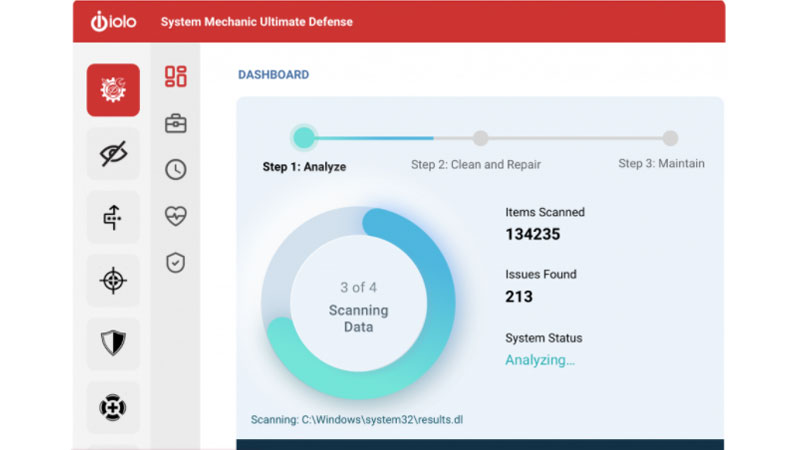The image size is (800, 450).
Task: Click the Step 2: Clean and Repair label
Action: (476, 165)
